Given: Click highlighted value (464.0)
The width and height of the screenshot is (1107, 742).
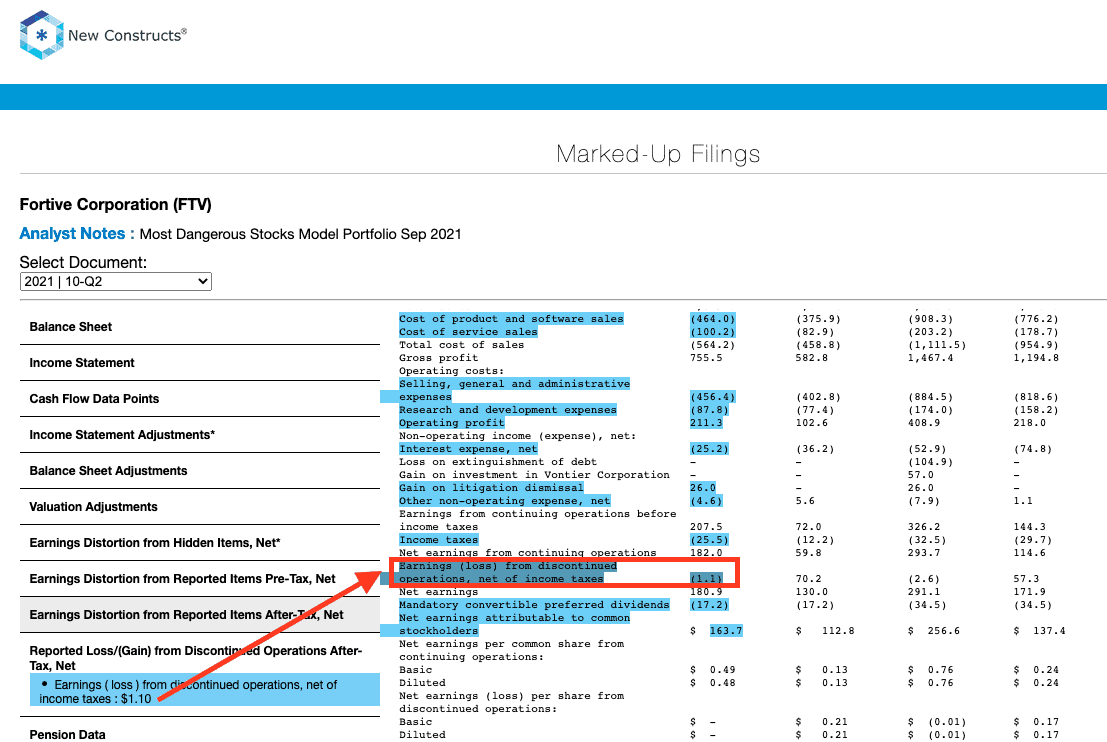Looking at the screenshot, I should click(712, 319).
